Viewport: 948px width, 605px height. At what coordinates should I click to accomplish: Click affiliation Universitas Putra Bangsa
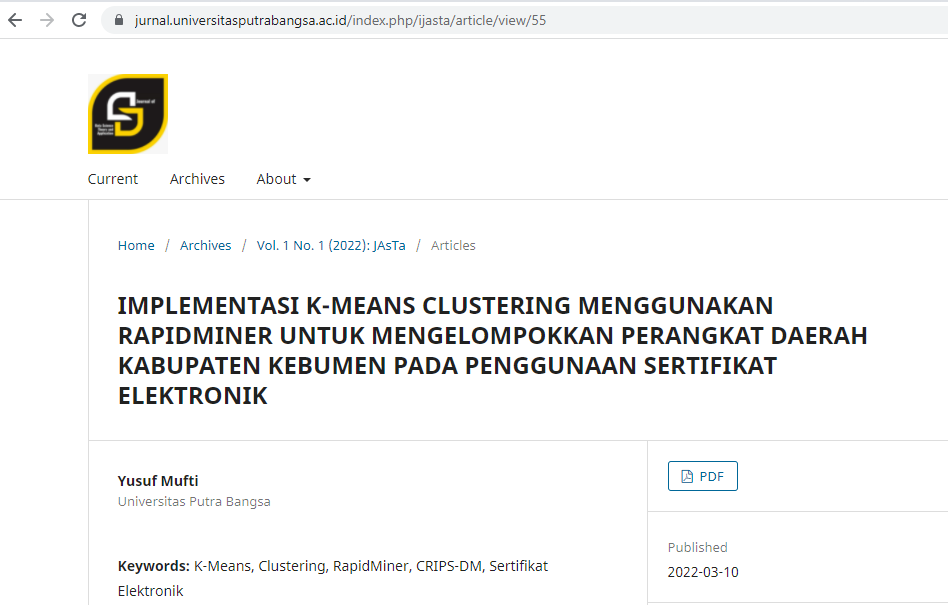(x=194, y=502)
